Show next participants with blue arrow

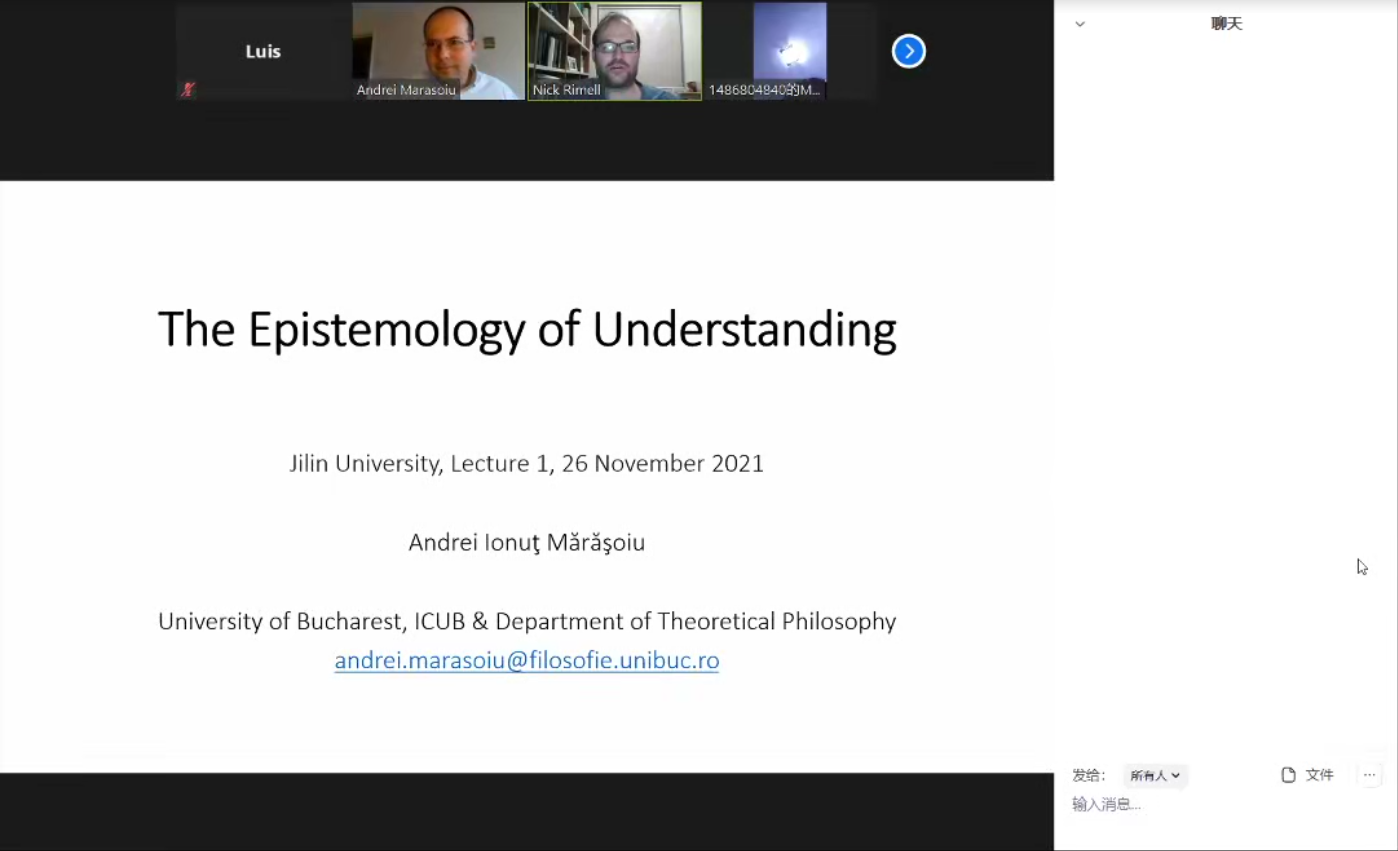pyautogui.click(x=908, y=51)
